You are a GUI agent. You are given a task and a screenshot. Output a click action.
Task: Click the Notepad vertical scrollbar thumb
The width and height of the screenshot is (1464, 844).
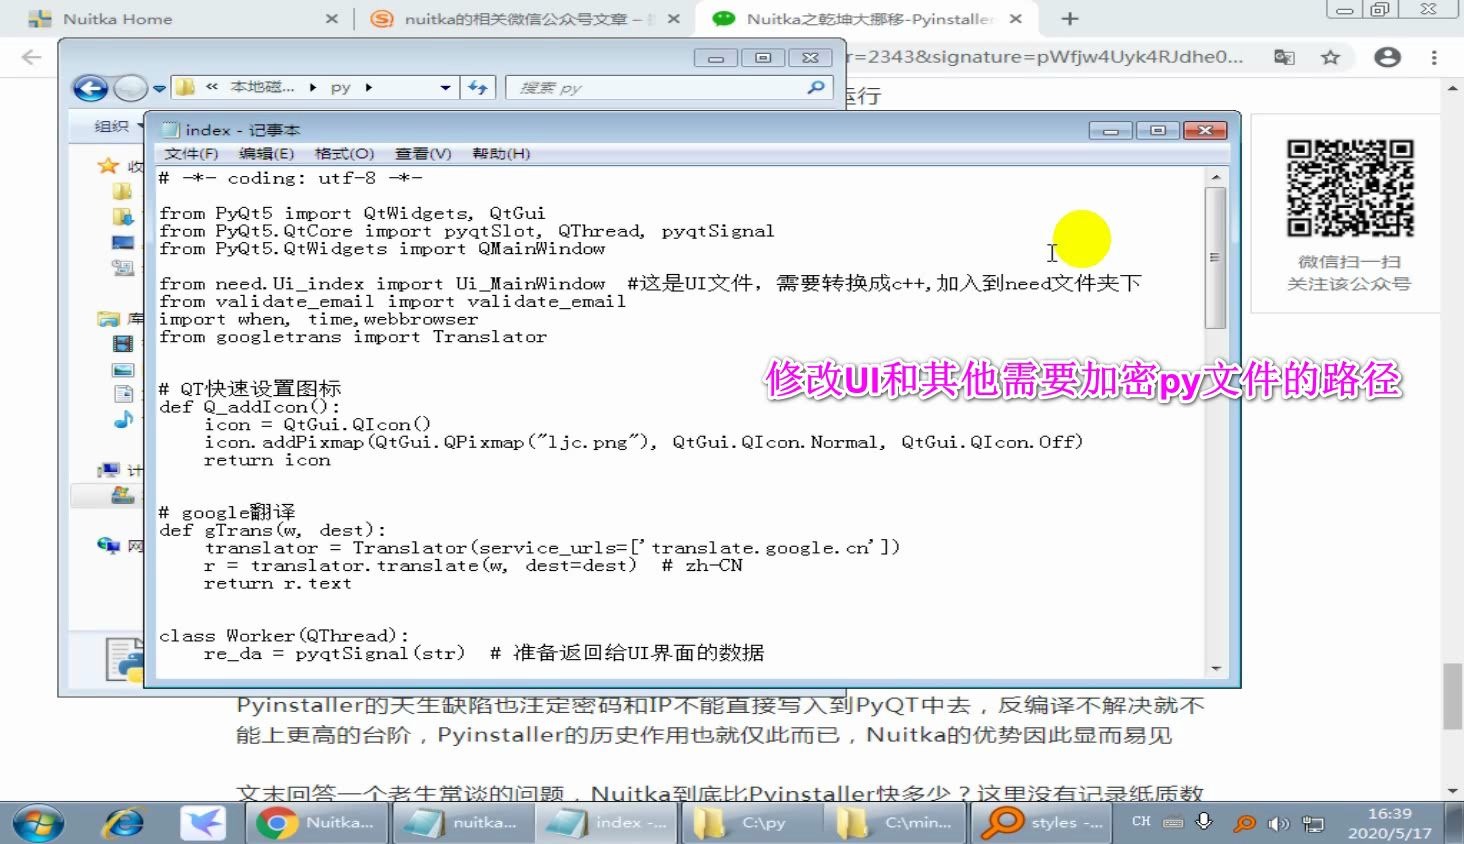1216,258
